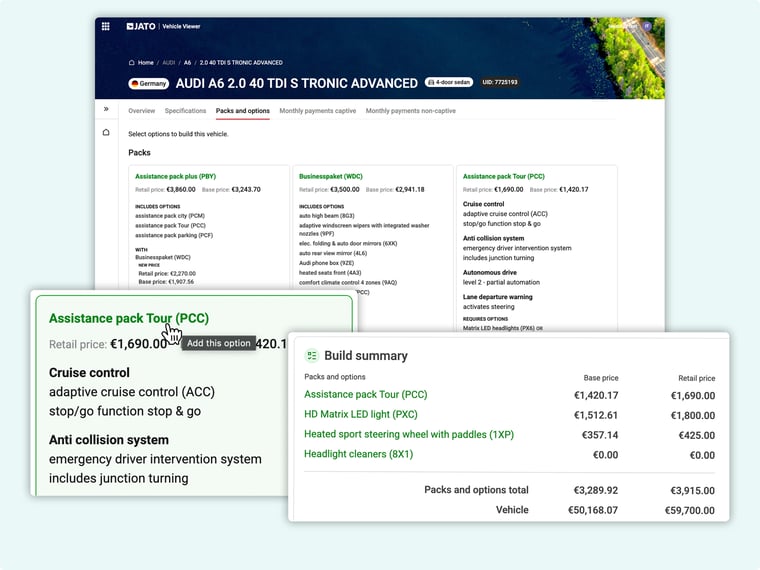760x570 pixels.
Task: Click 'Audi phone box (9ZE)' option text
Action: pyautogui.click(x=326, y=263)
